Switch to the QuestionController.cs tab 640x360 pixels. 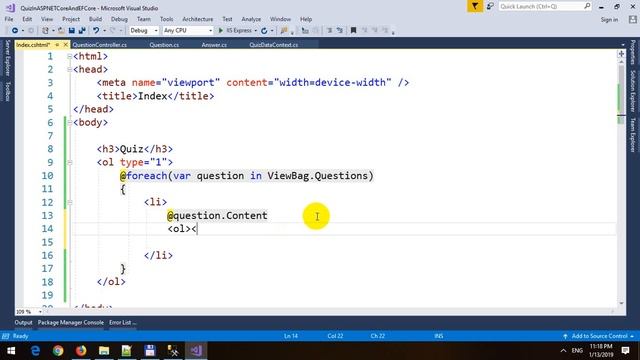(100, 45)
